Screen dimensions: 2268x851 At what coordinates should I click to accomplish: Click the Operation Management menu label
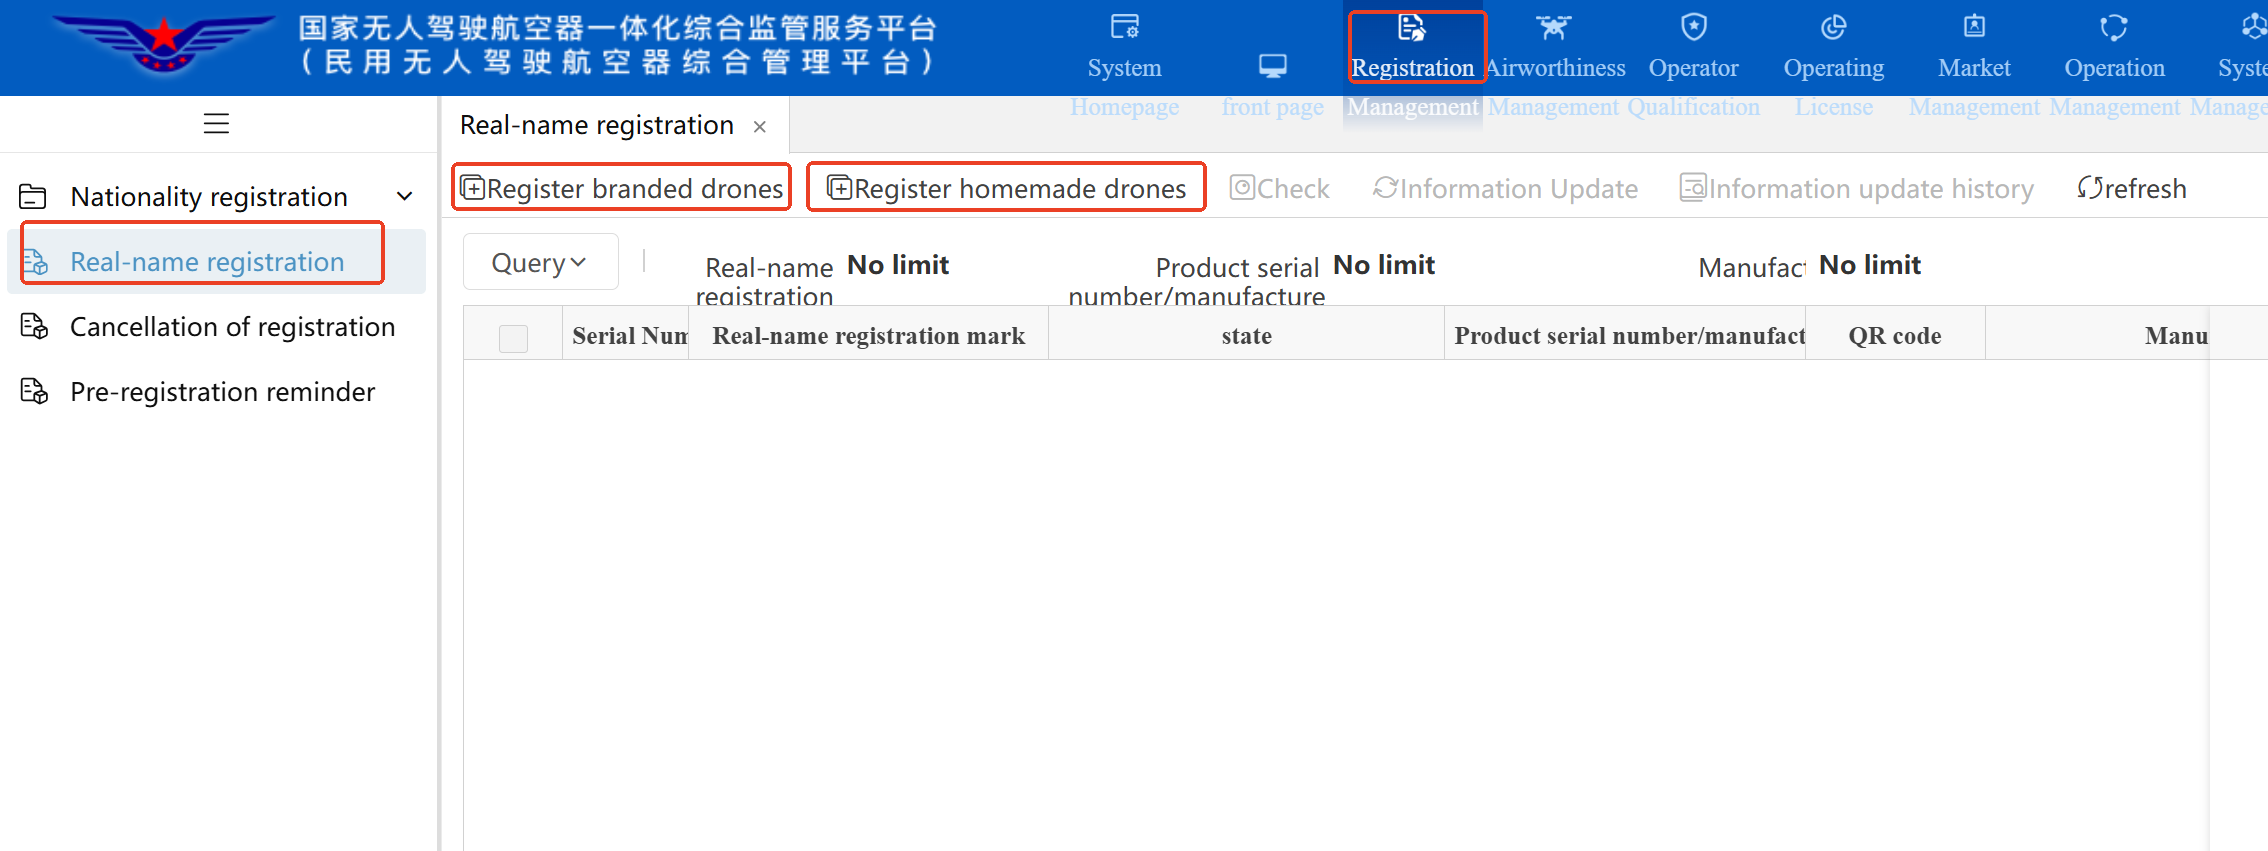(x=2115, y=87)
